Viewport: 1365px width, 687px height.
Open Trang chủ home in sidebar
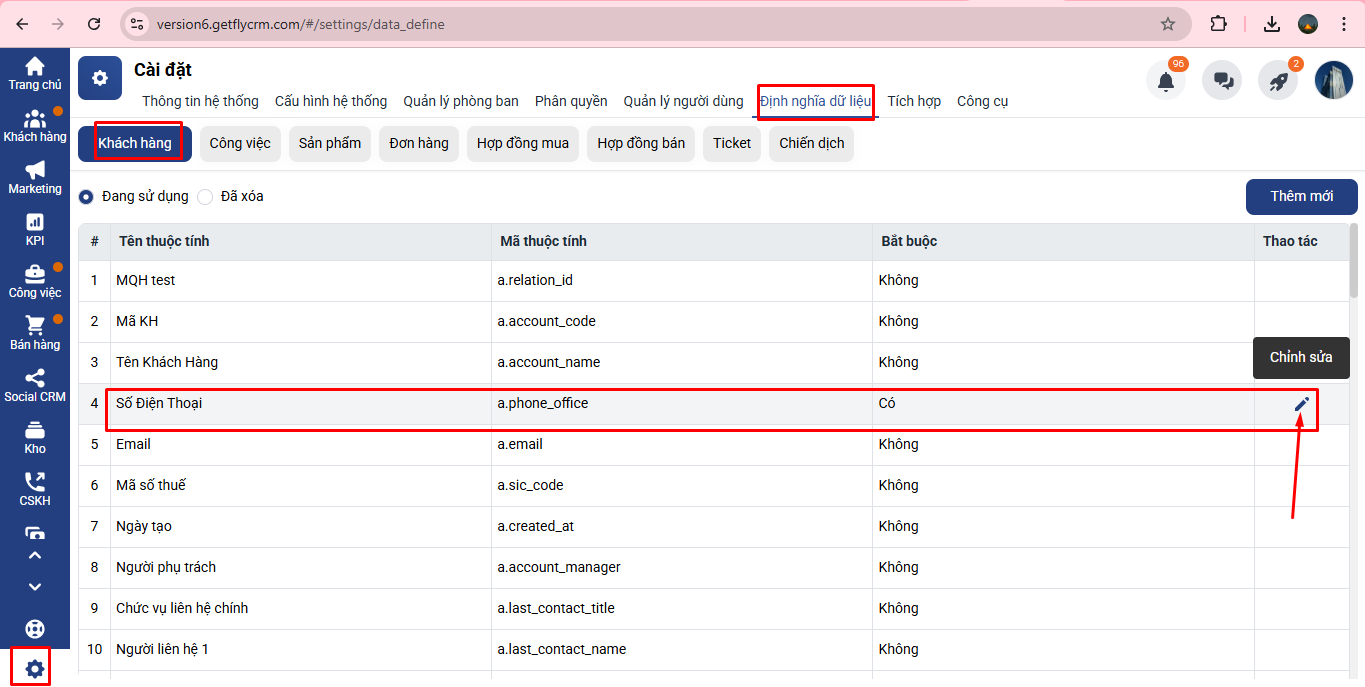coord(35,74)
